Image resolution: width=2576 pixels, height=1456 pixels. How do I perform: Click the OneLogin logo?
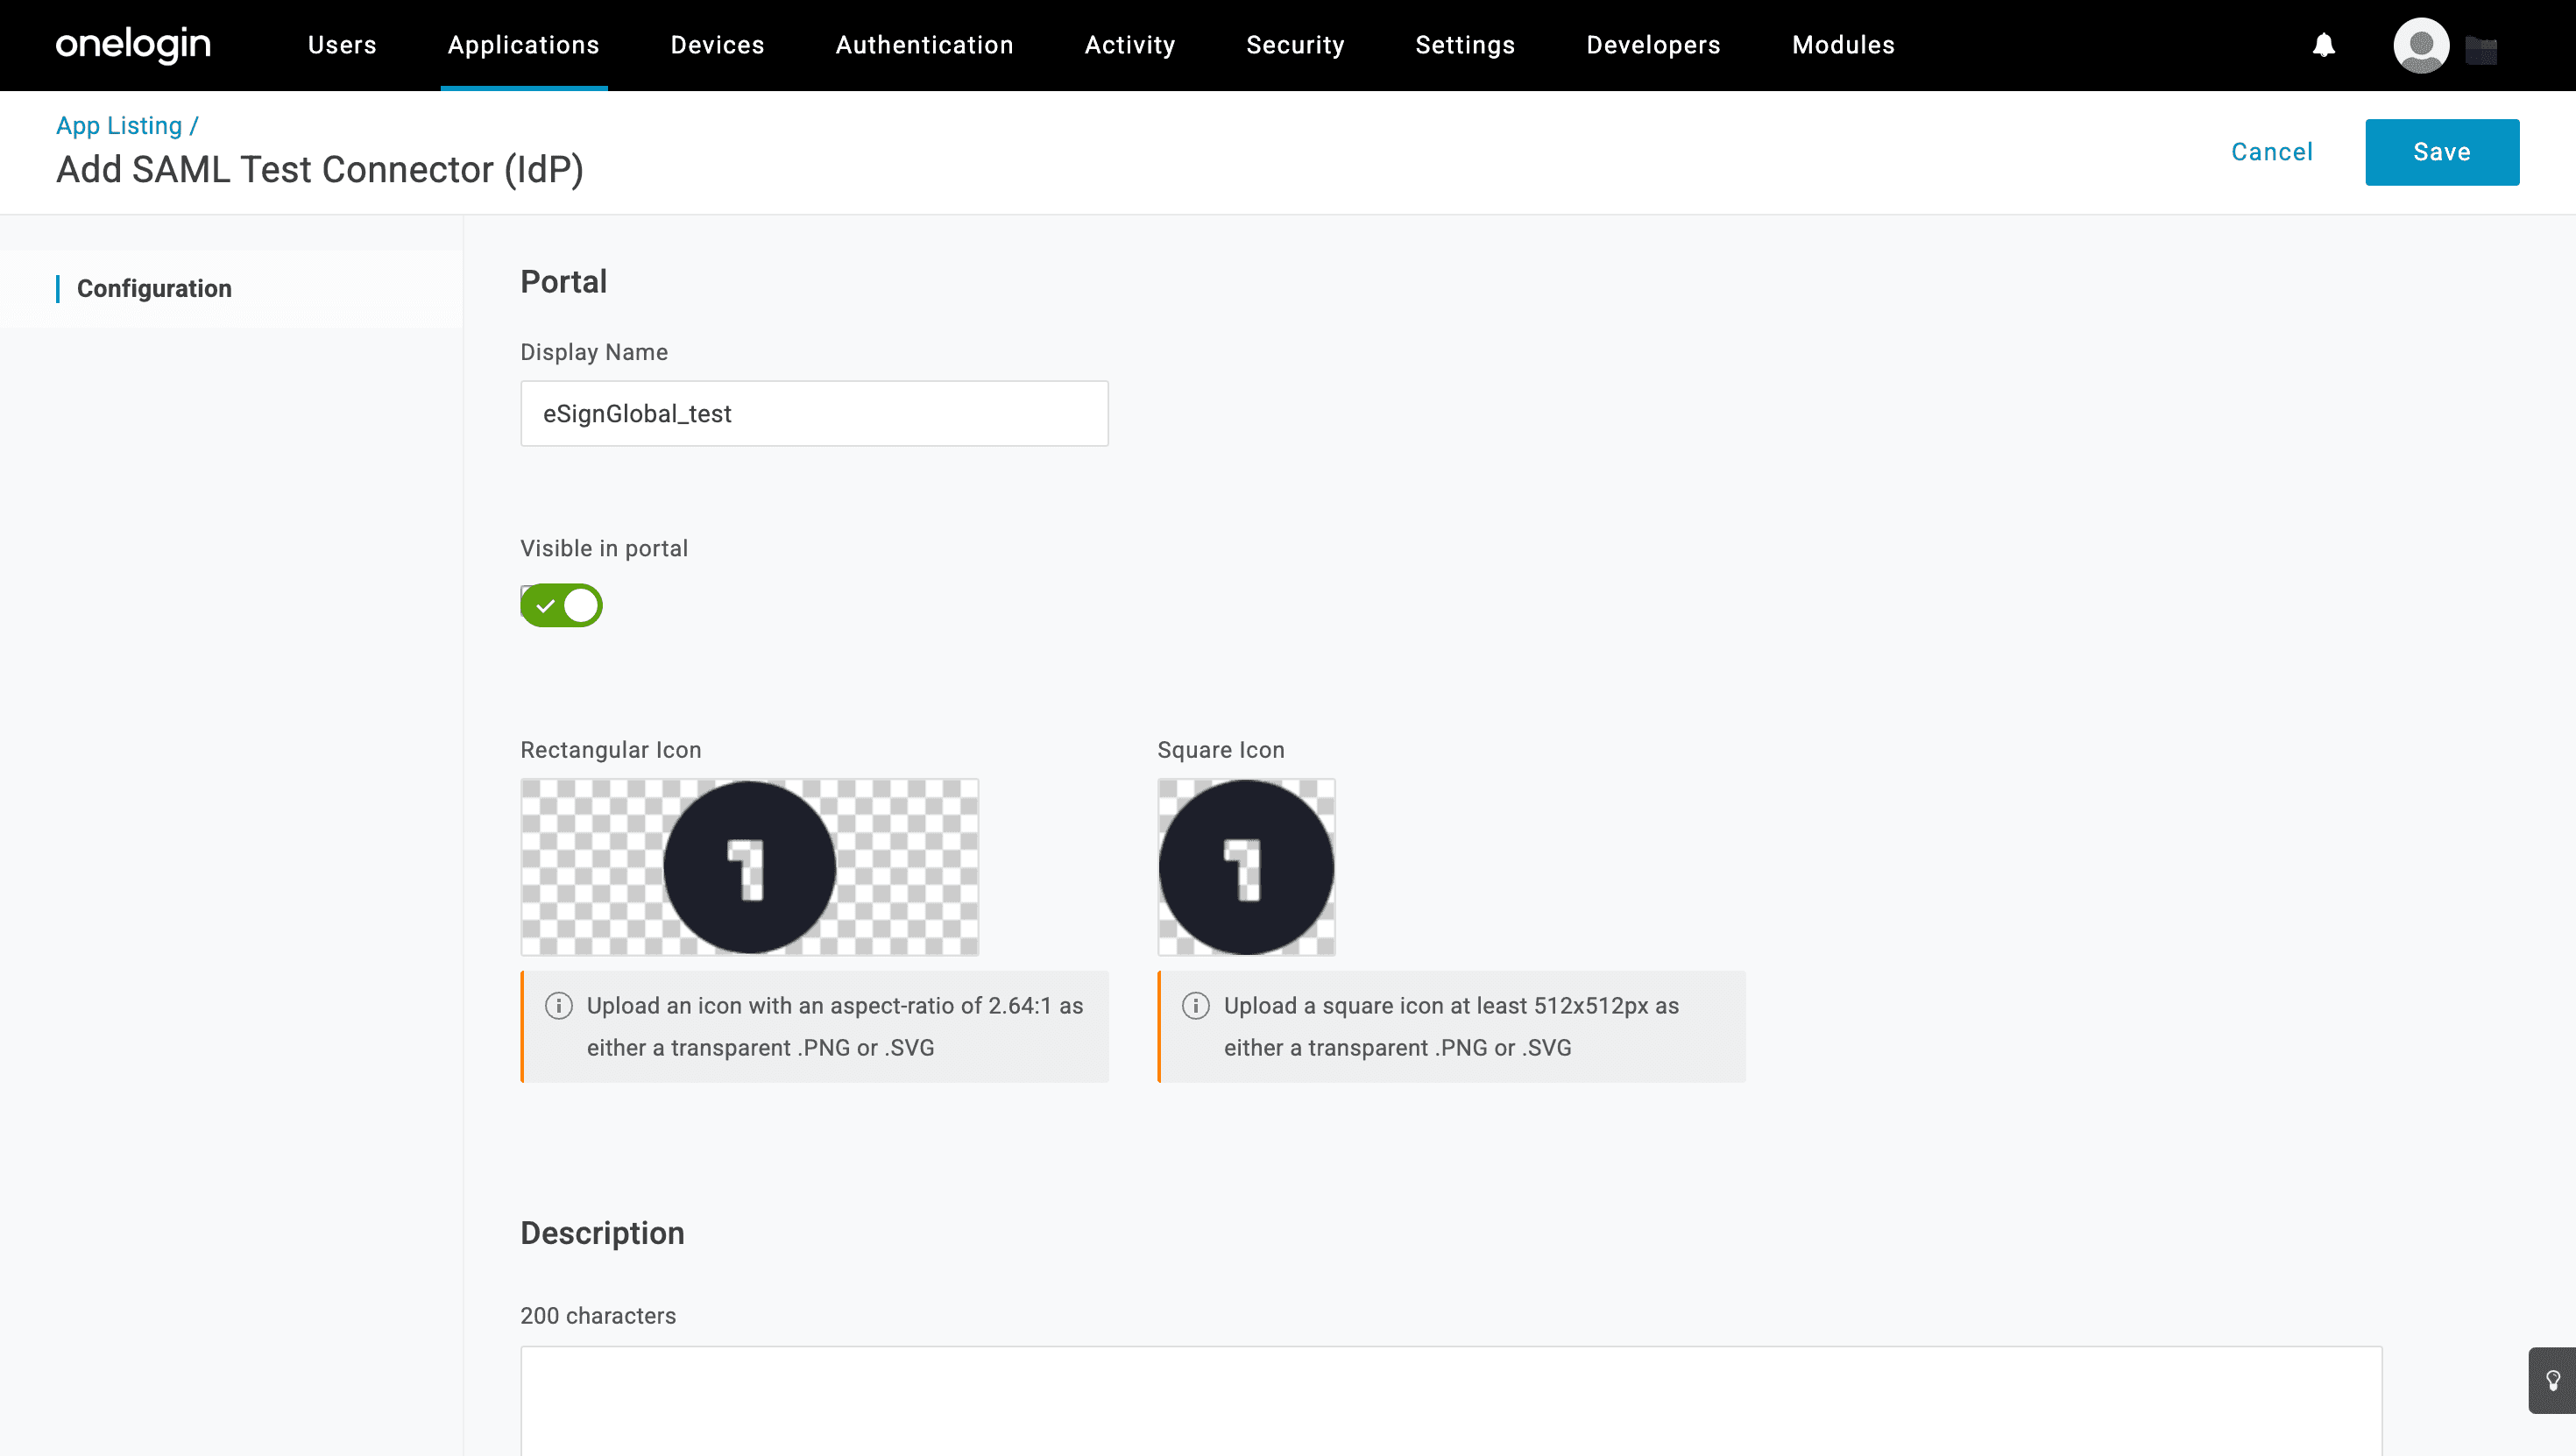133,45
